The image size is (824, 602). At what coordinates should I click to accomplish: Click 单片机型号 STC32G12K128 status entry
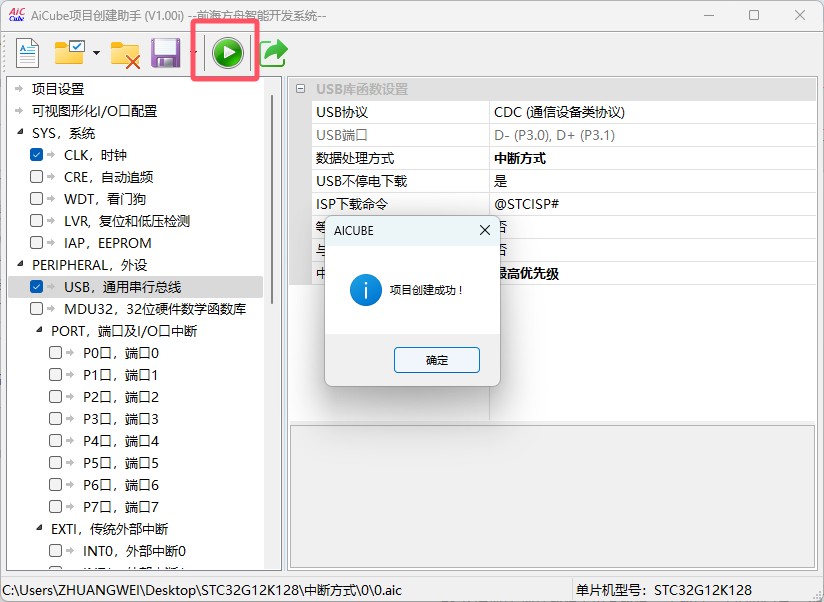point(664,590)
